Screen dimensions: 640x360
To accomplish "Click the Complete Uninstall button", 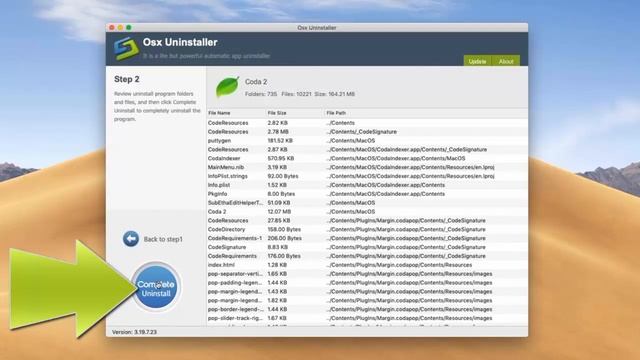I will pos(156,288).
